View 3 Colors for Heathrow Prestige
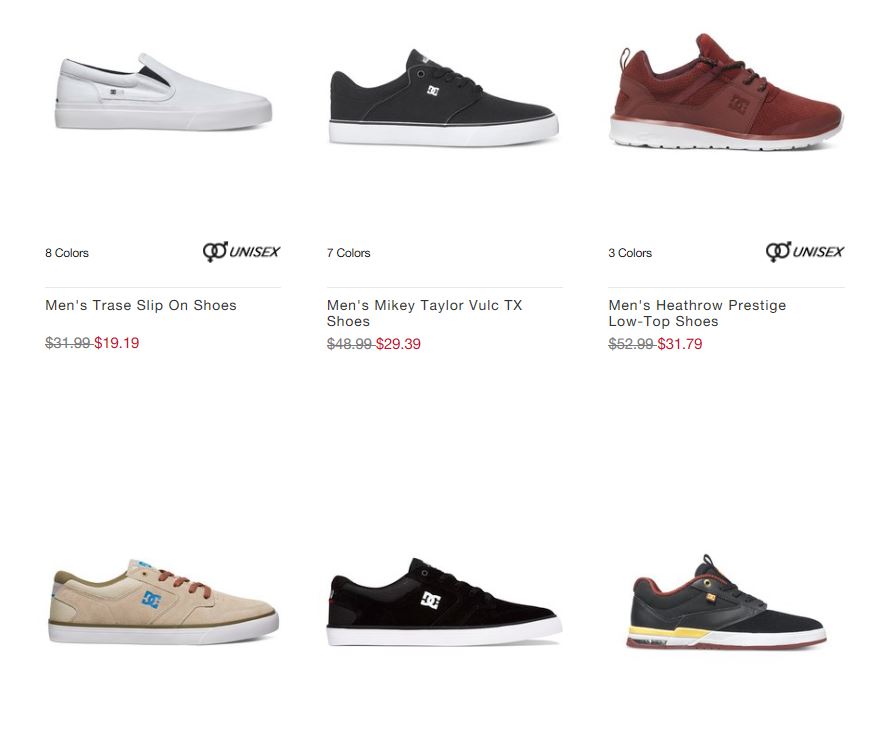Image resolution: width=874 pixels, height=731 pixels. click(x=630, y=253)
